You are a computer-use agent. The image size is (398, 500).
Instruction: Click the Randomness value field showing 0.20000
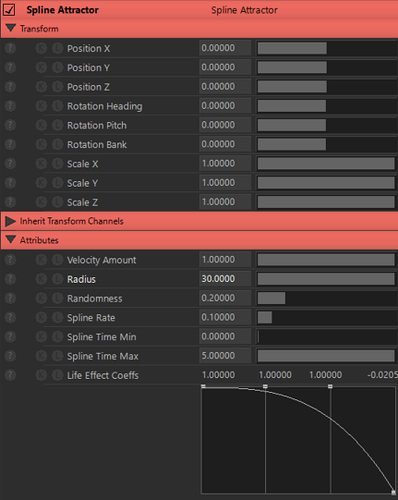click(225, 298)
